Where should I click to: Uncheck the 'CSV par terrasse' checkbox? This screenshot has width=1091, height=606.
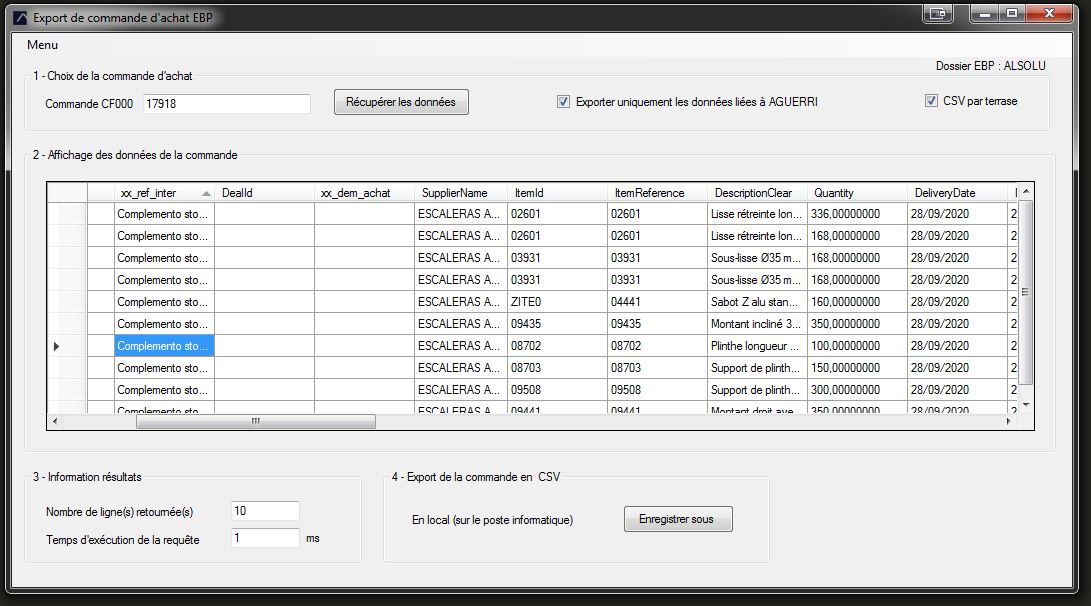pos(931,101)
